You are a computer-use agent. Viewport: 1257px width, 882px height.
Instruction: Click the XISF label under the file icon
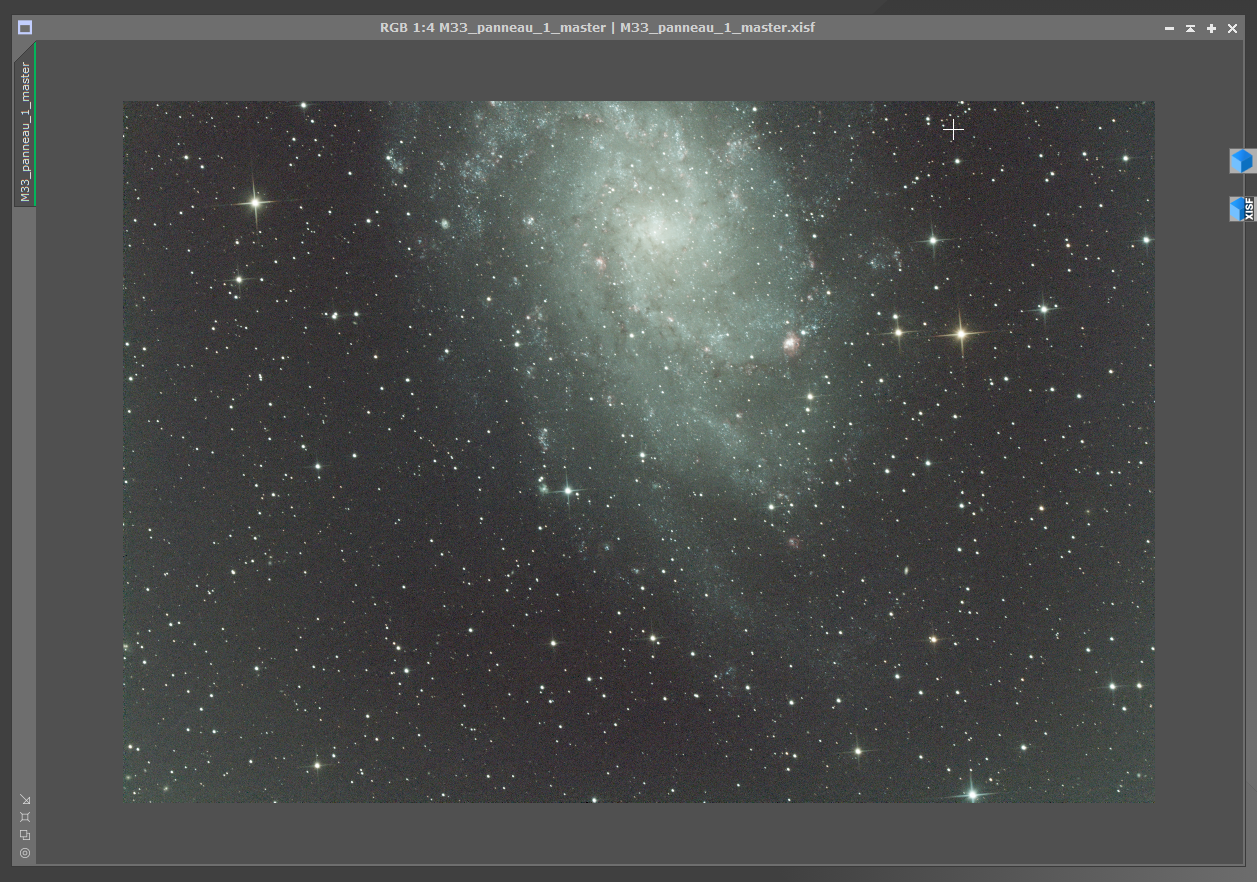pyautogui.click(x=1249, y=208)
